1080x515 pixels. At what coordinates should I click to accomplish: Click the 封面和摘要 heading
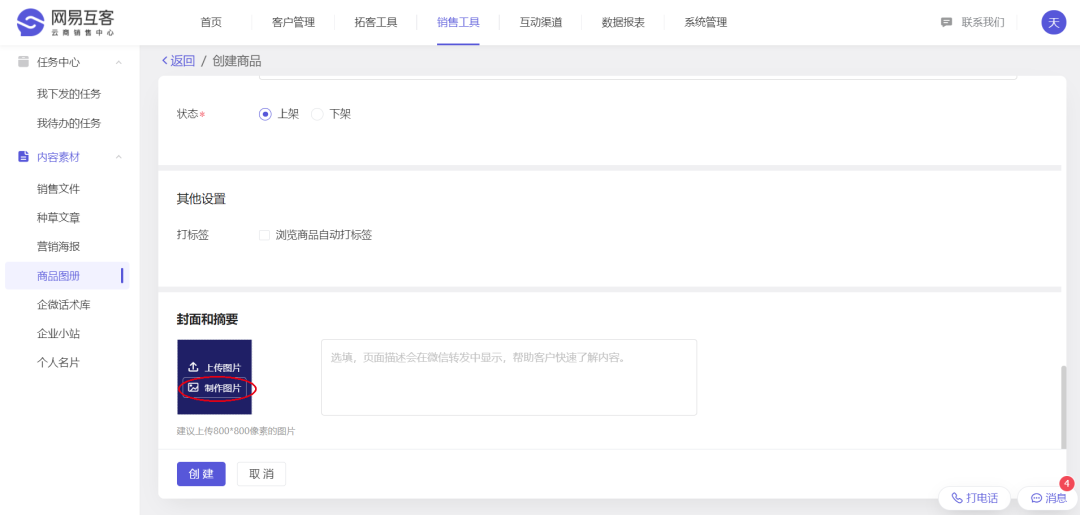point(207,319)
